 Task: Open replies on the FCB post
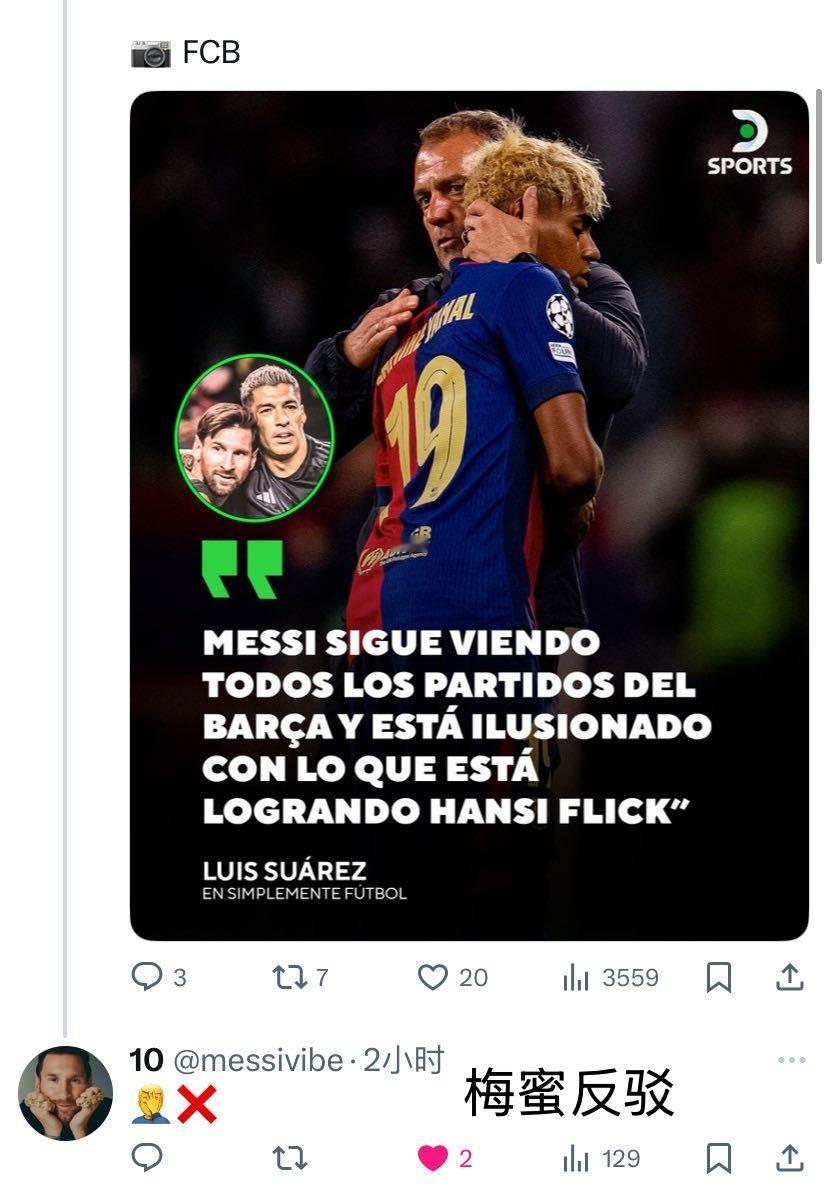(158, 977)
